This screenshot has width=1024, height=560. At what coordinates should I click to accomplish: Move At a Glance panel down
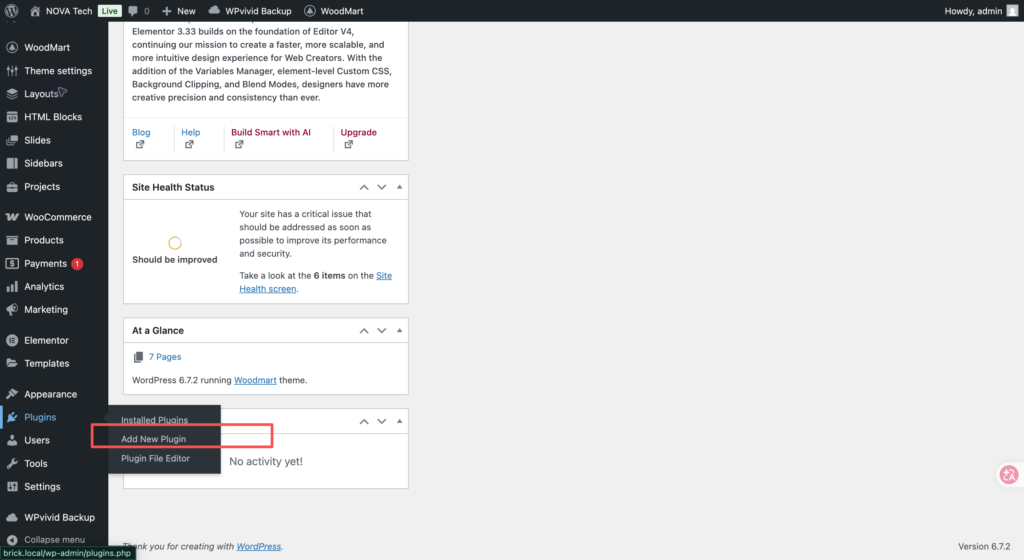tap(381, 331)
